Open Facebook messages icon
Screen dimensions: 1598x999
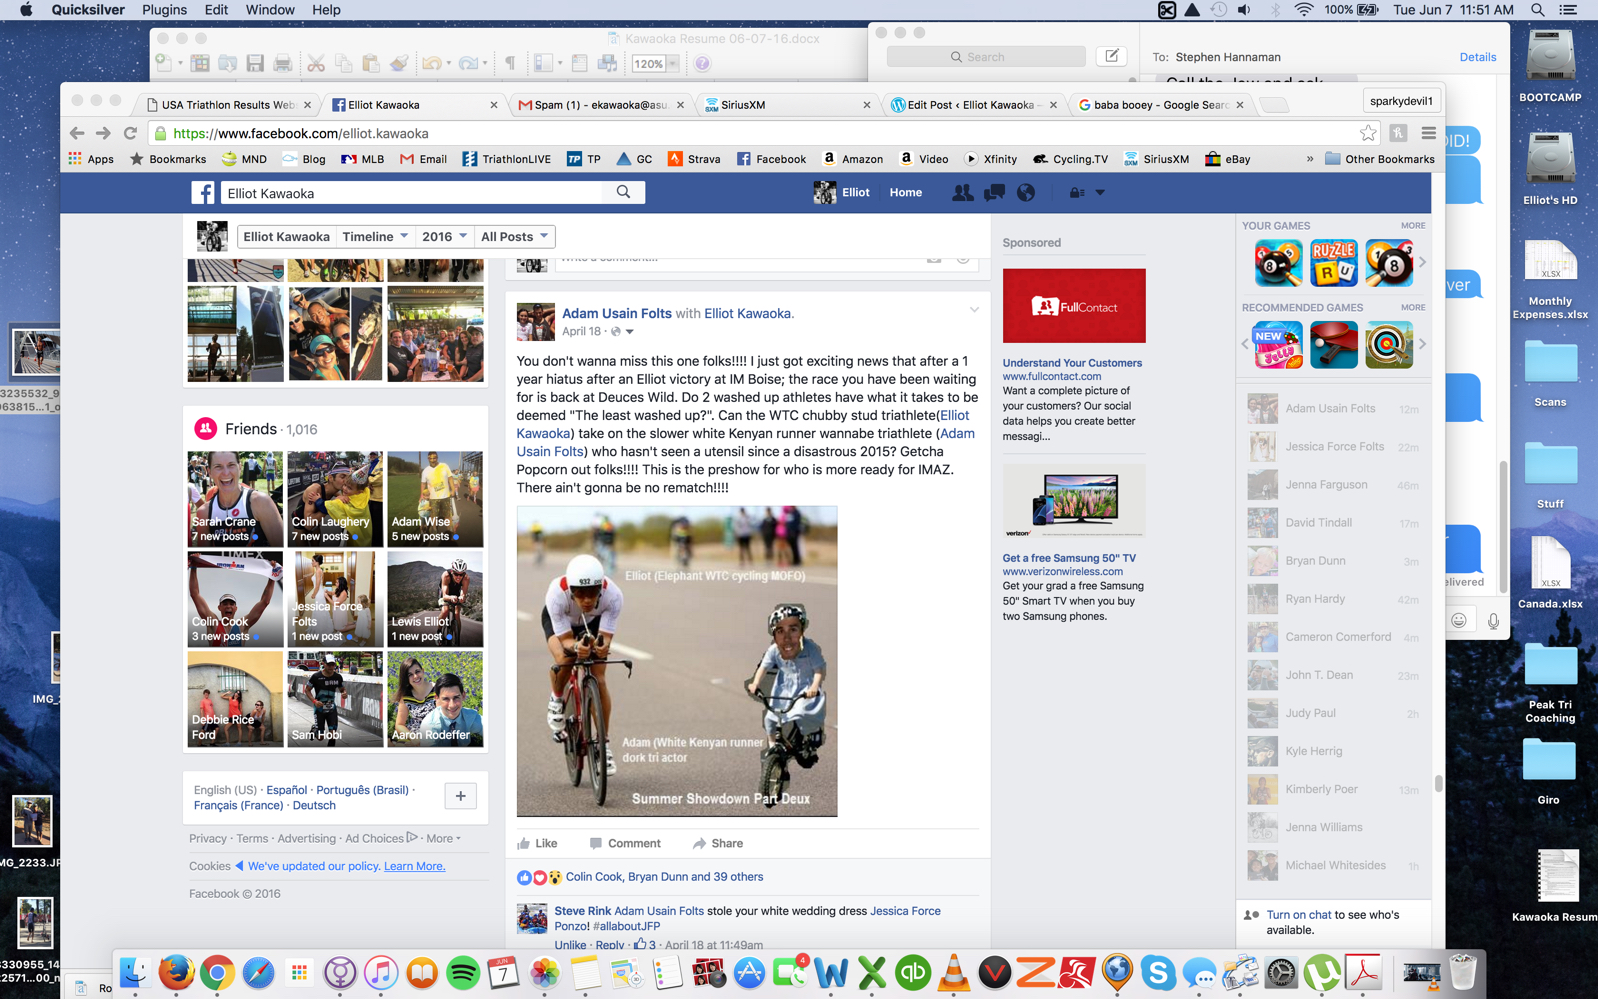pyautogui.click(x=994, y=192)
